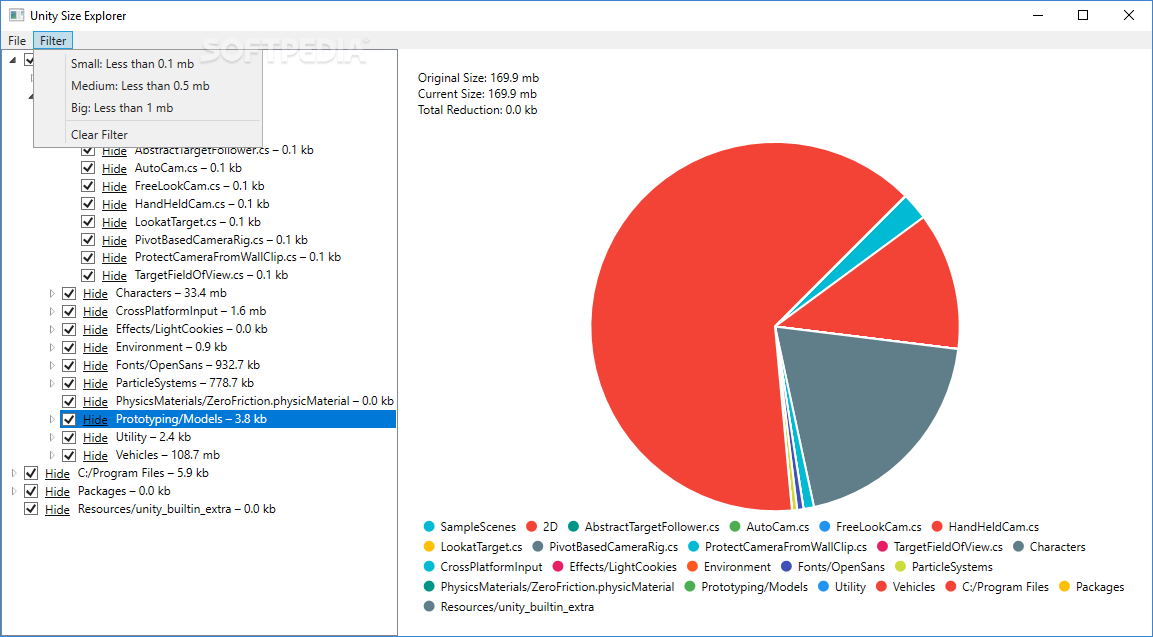
Task: Toggle the Environment checkbox
Action: point(69,347)
